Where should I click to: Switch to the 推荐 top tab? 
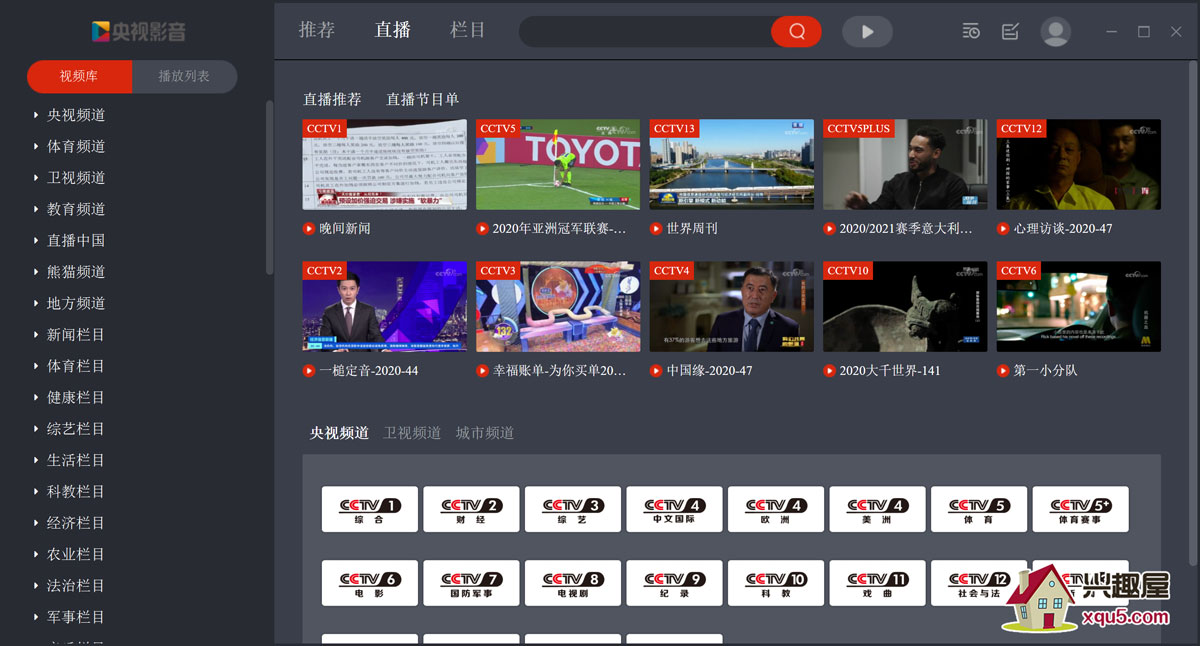point(317,30)
